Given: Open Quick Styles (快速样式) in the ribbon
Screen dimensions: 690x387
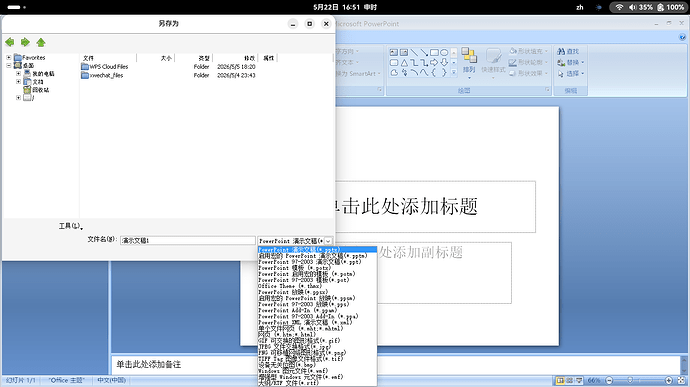Looking at the screenshot, I should click(x=493, y=63).
